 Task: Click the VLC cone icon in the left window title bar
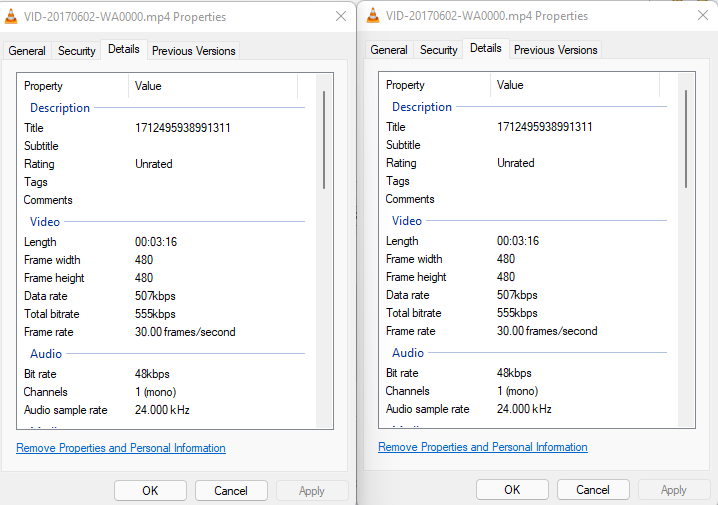12,17
